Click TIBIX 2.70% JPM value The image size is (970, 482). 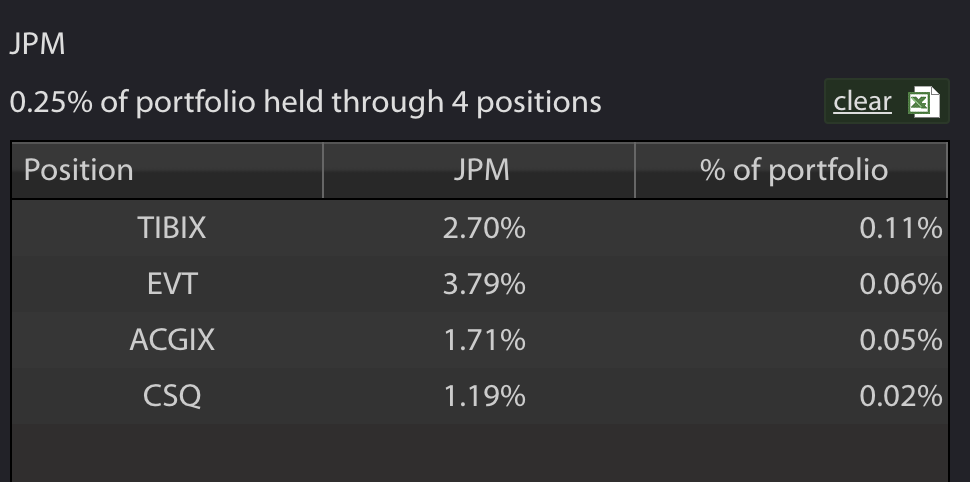point(484,228)
